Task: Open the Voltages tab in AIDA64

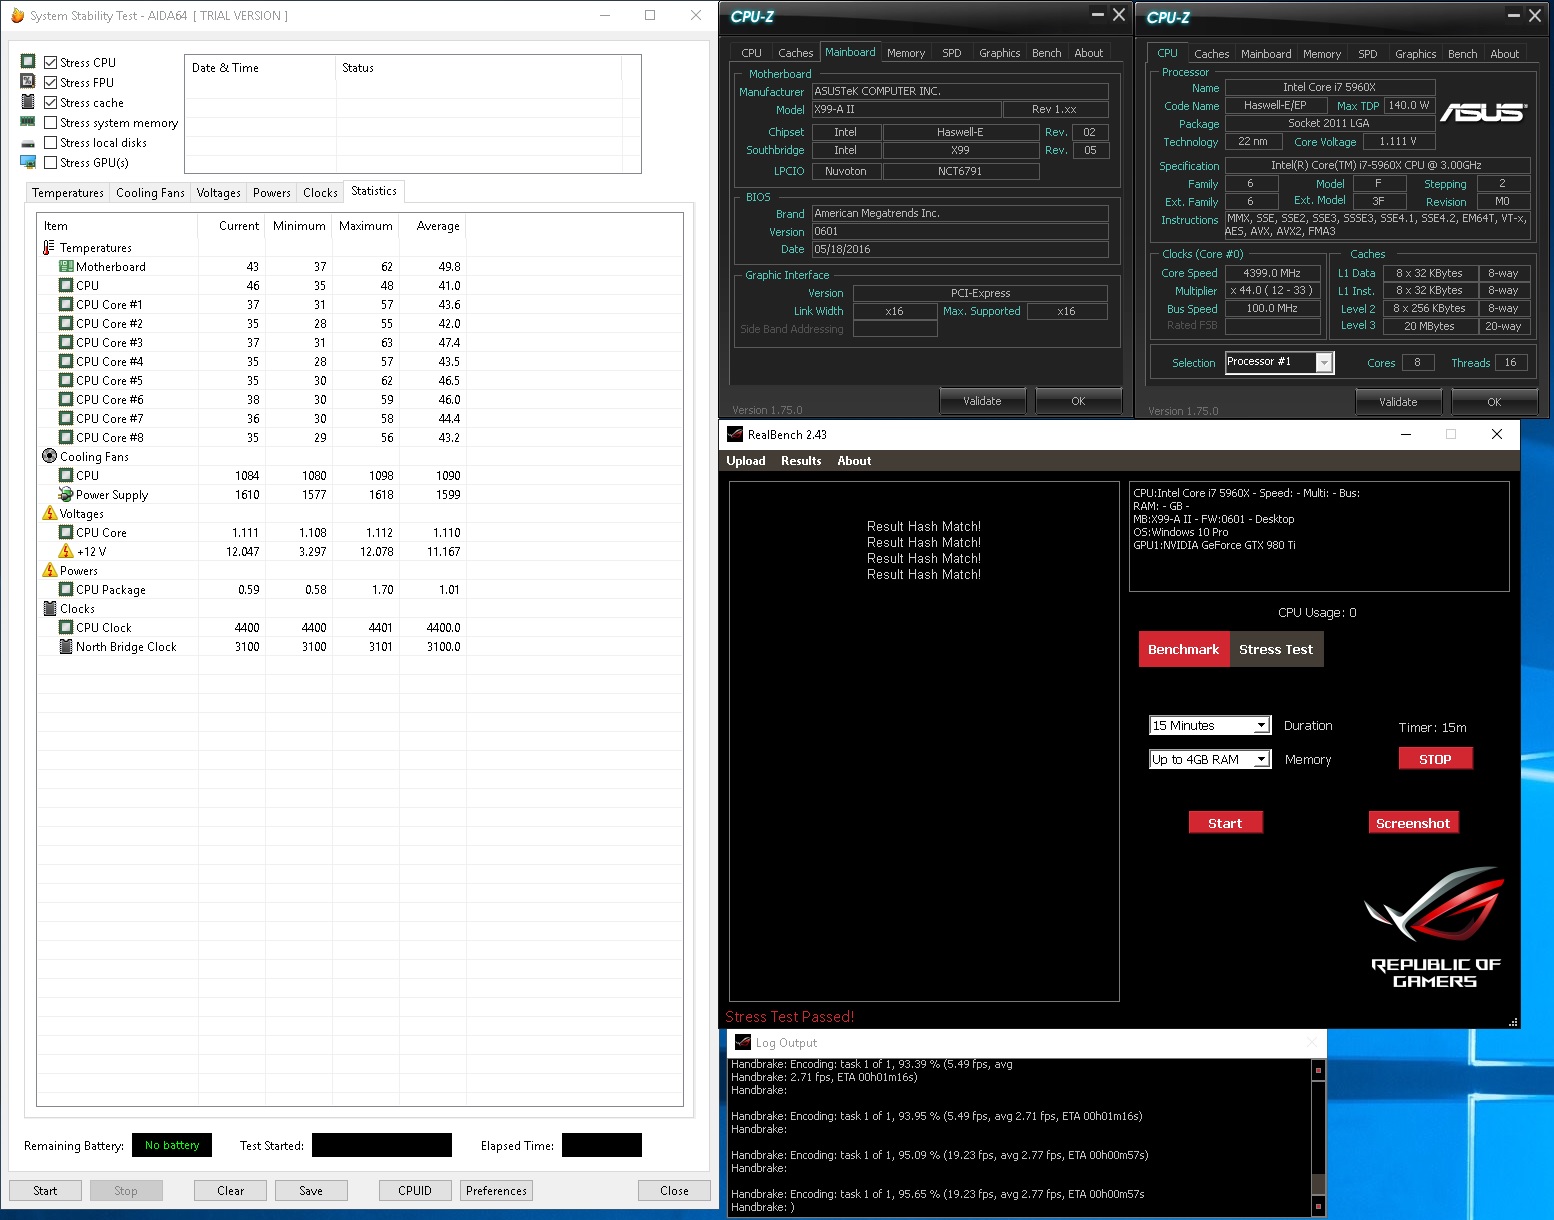Action: pos(219,193)
